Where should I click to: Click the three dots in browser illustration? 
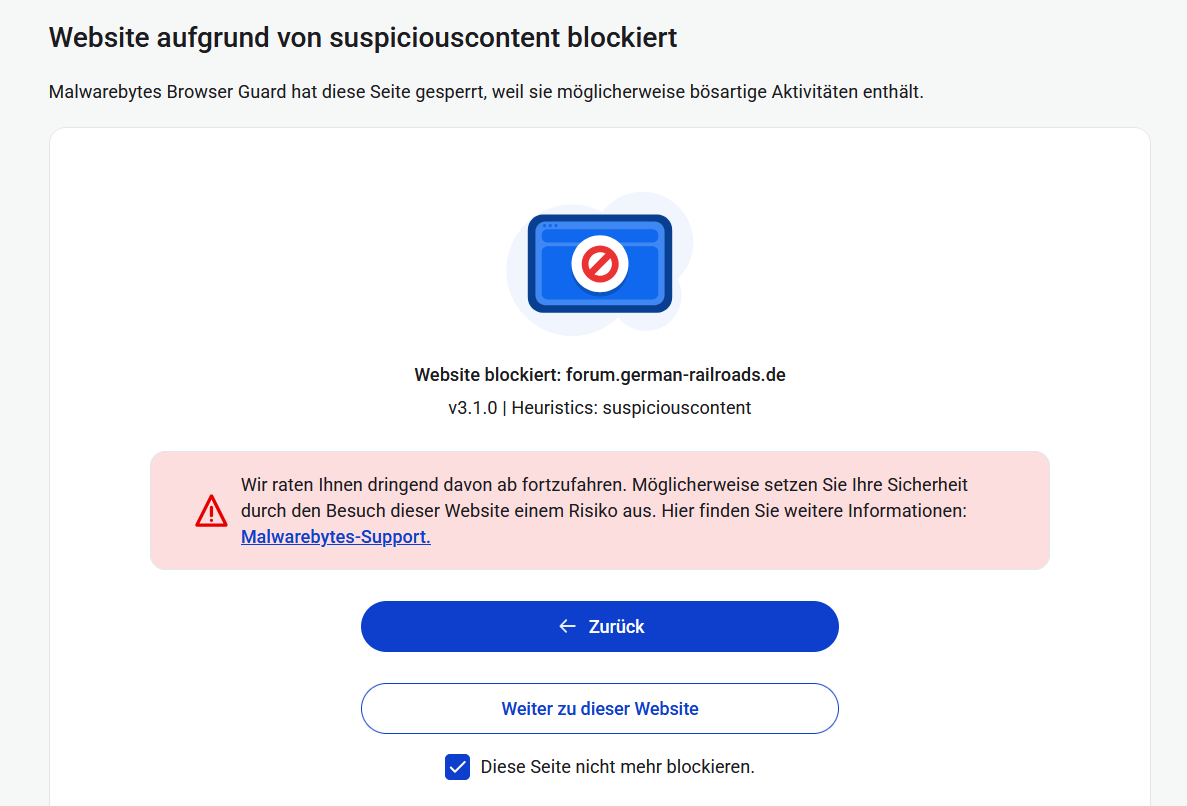coord(549,226)
